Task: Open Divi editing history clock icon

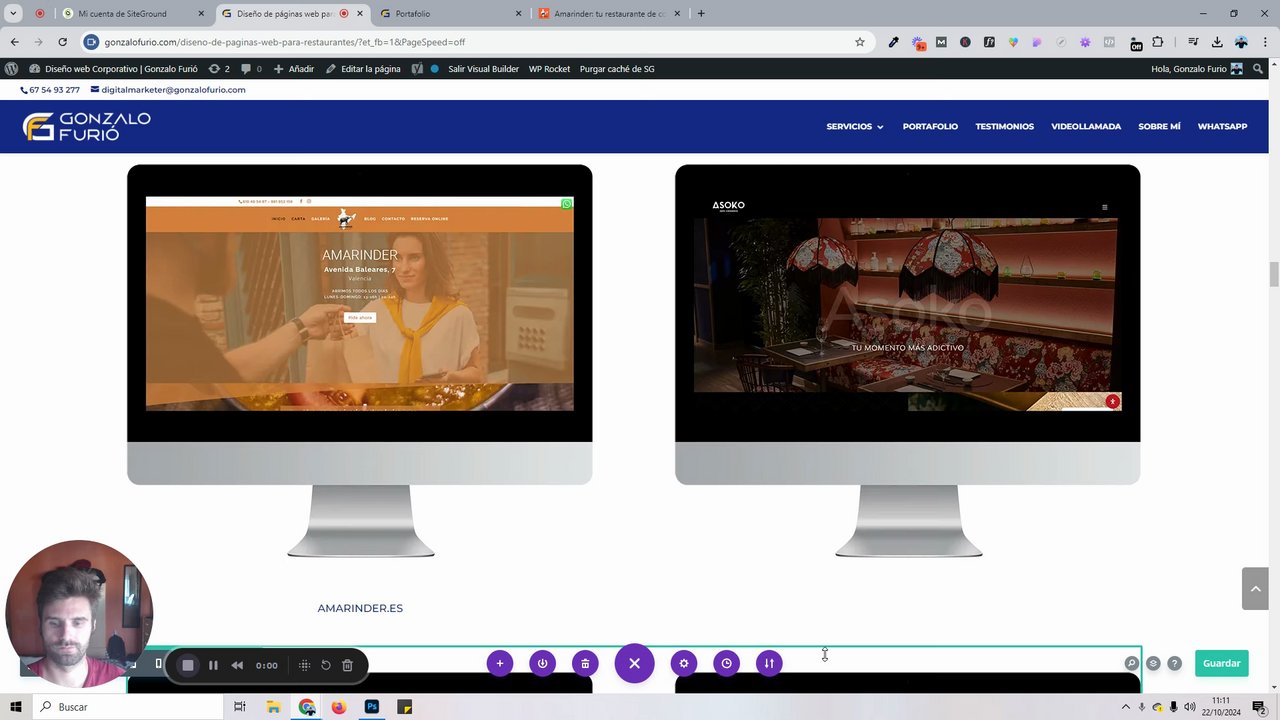Action: [727, 663]
